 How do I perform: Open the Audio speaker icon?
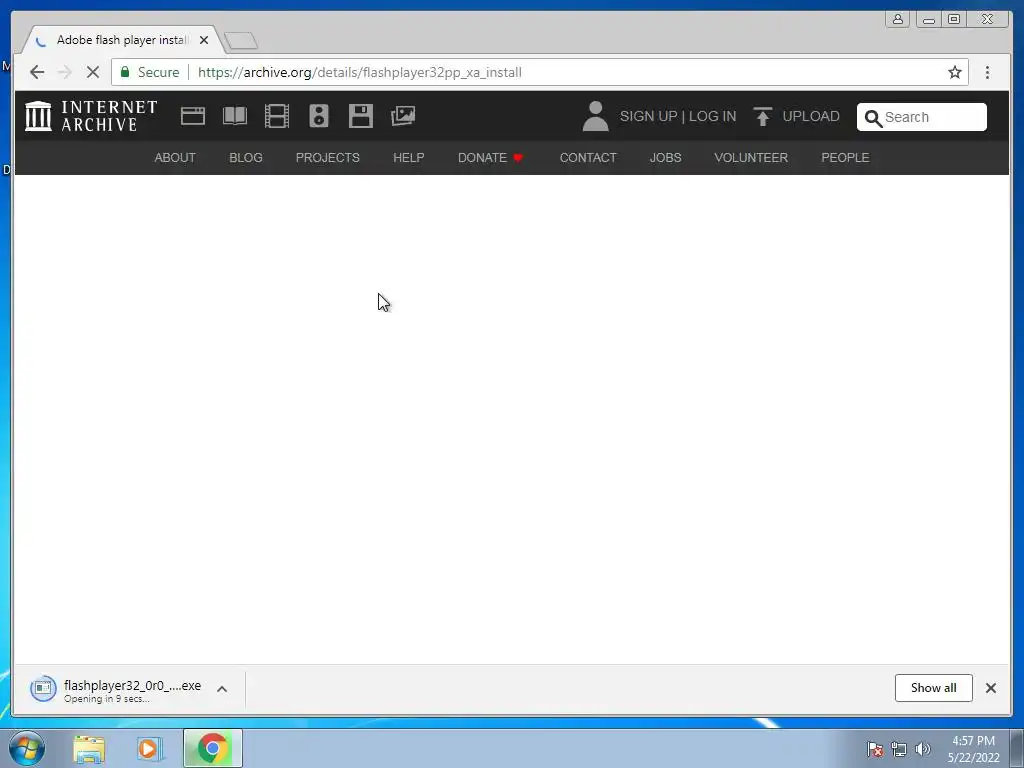pyautogui.click(x=319, y=116)
